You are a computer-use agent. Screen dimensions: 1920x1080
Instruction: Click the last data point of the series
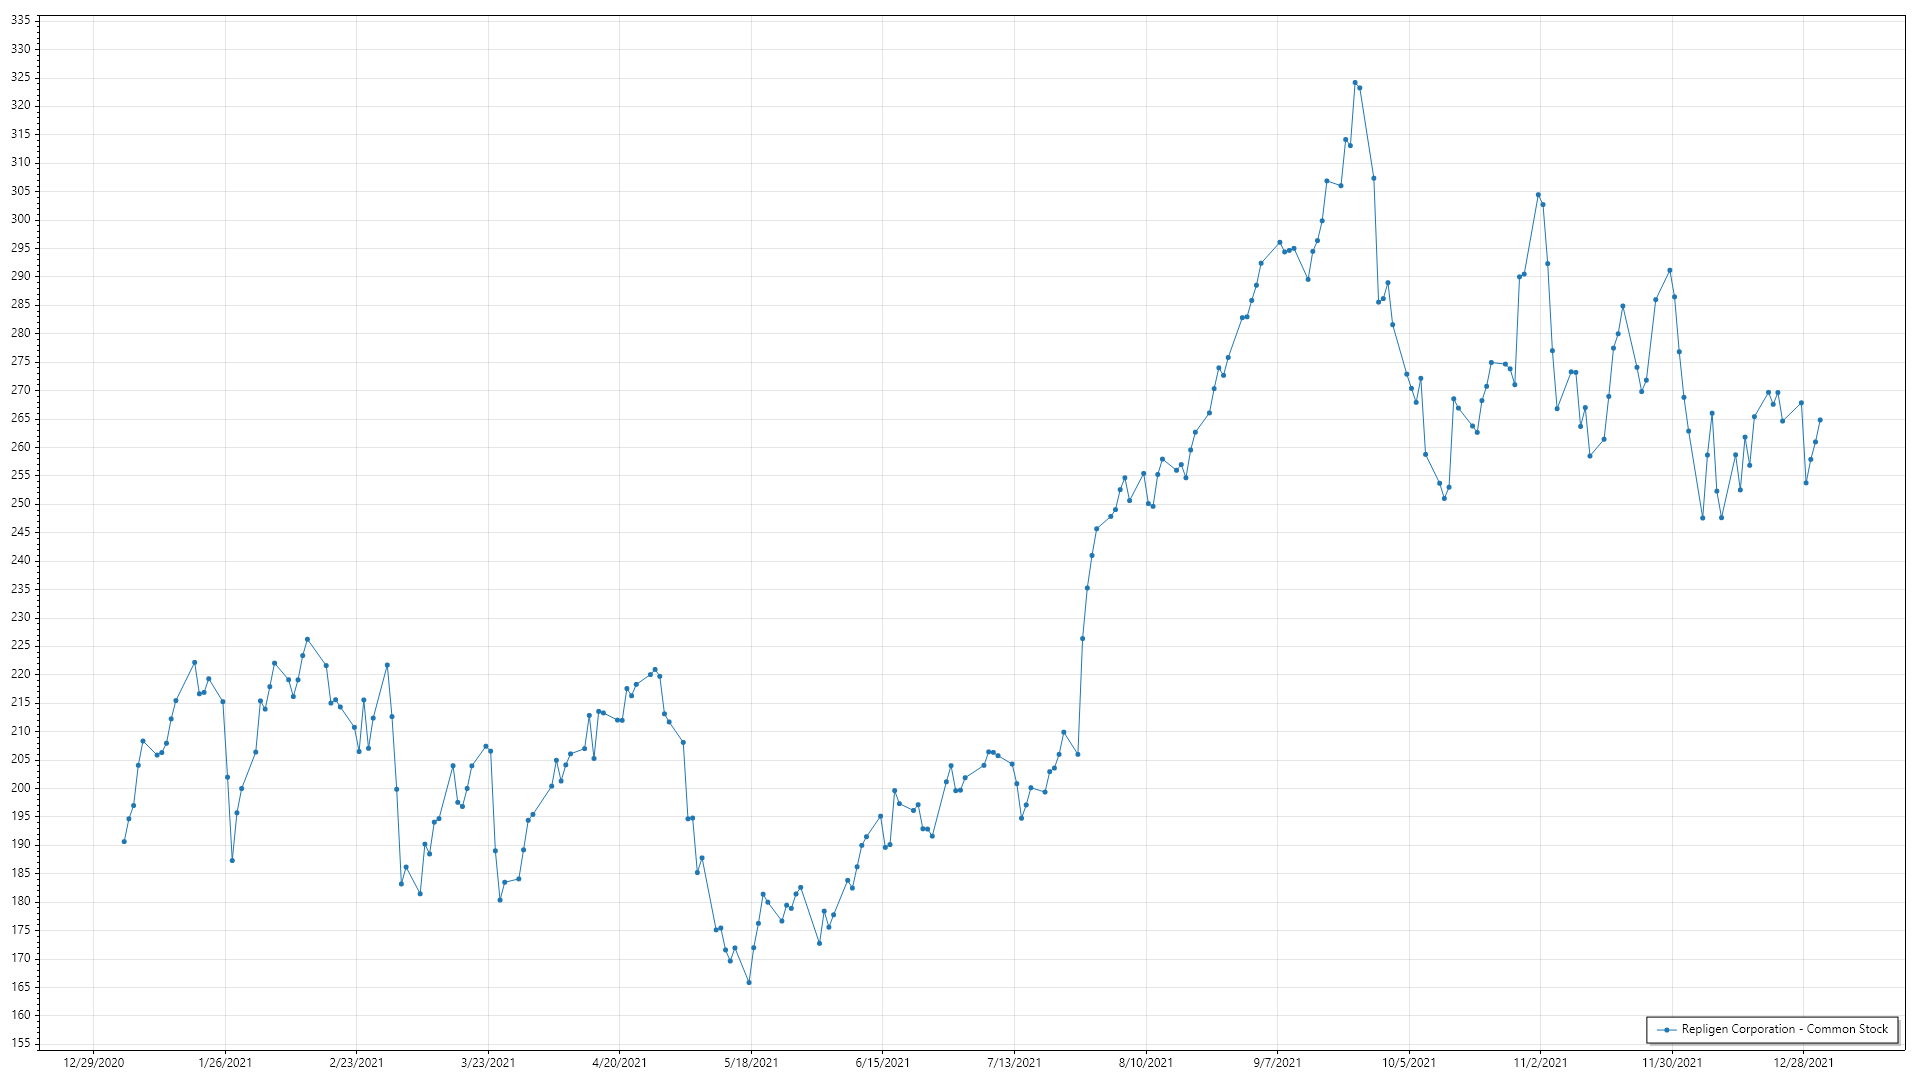point(1820,420)
